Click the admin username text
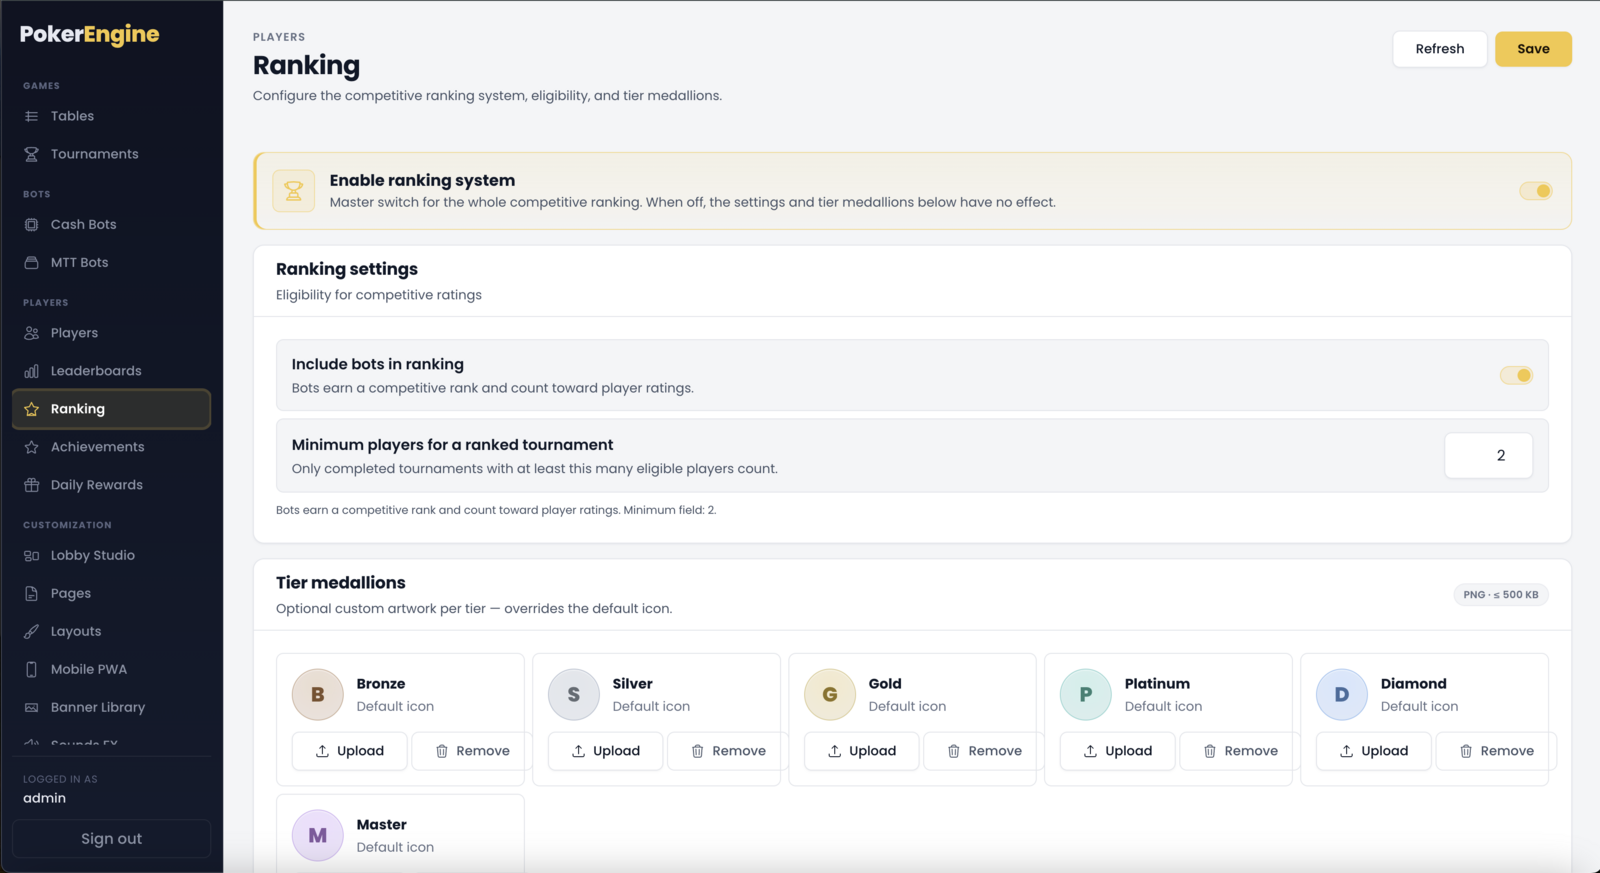This screenshot has height=873, width=1600. [44, 798]
